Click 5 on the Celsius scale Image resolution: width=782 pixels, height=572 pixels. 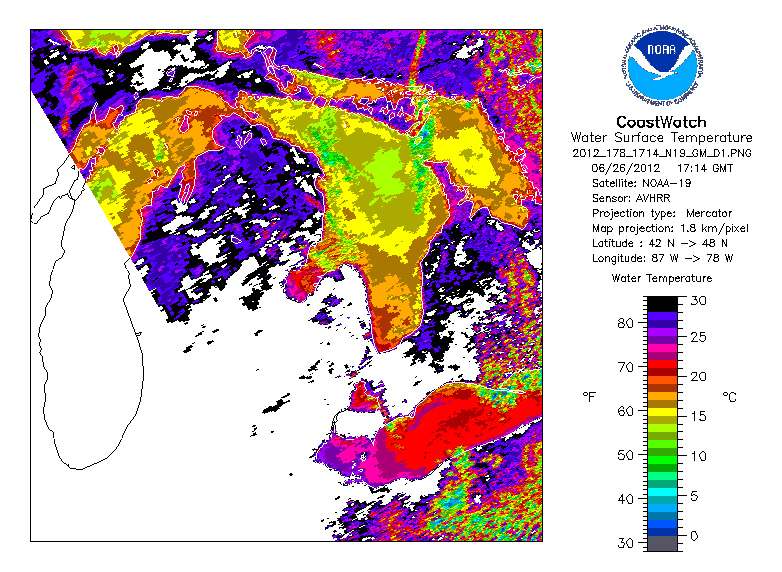tap(694, 496)
